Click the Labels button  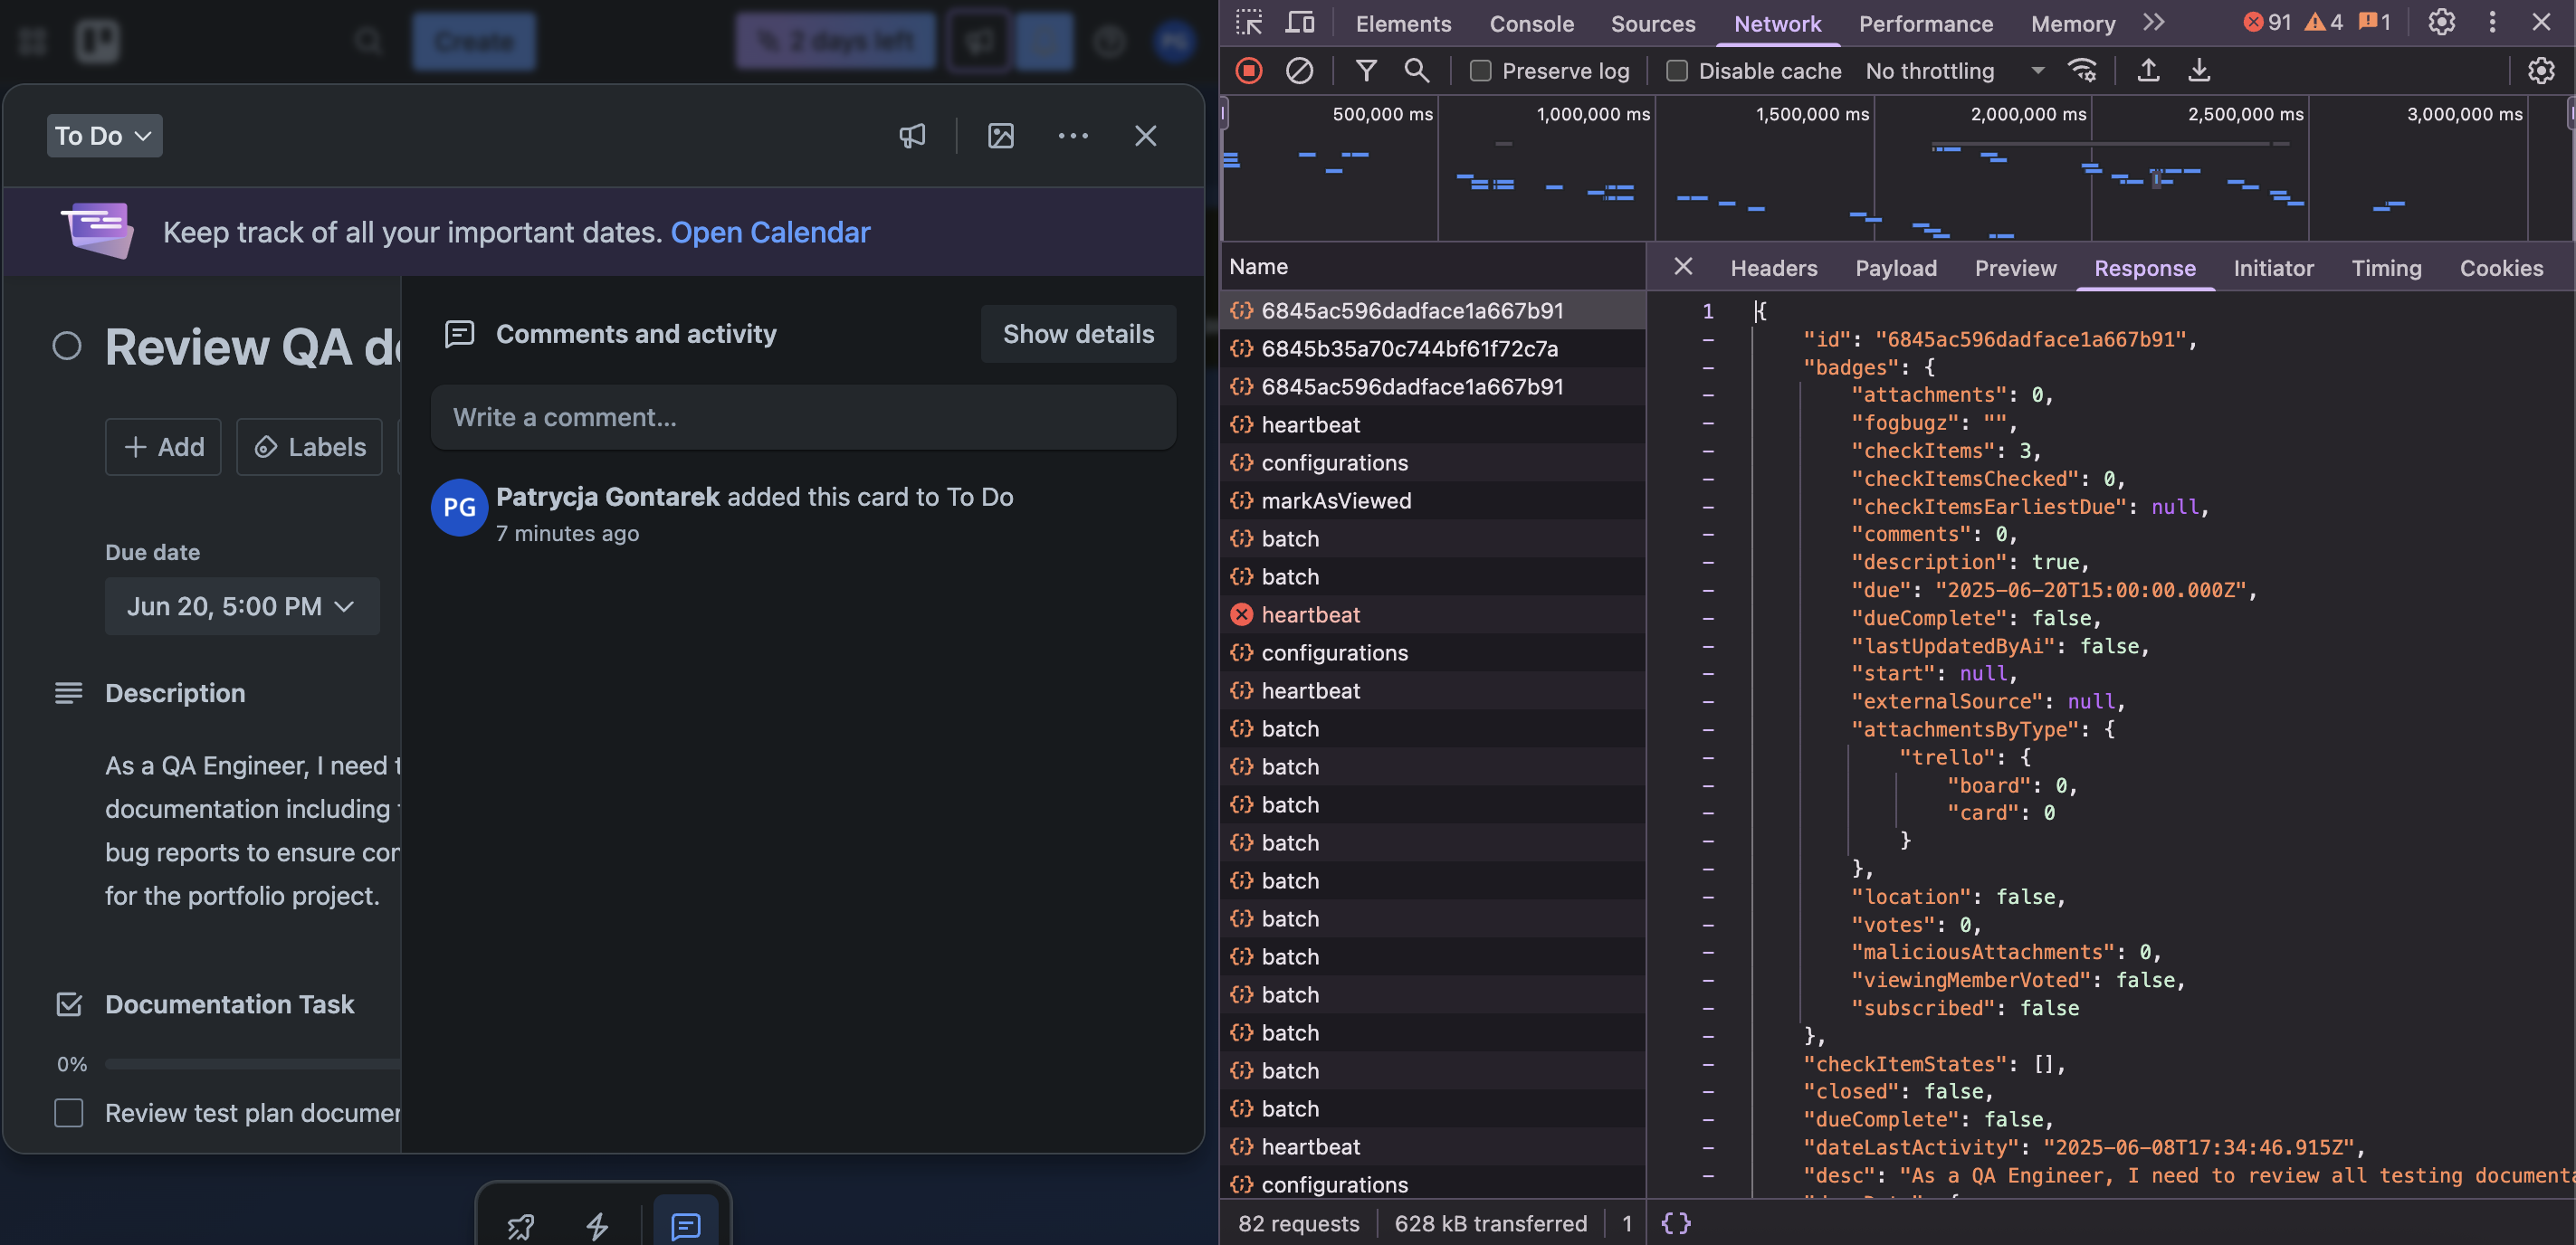[309, 447]
